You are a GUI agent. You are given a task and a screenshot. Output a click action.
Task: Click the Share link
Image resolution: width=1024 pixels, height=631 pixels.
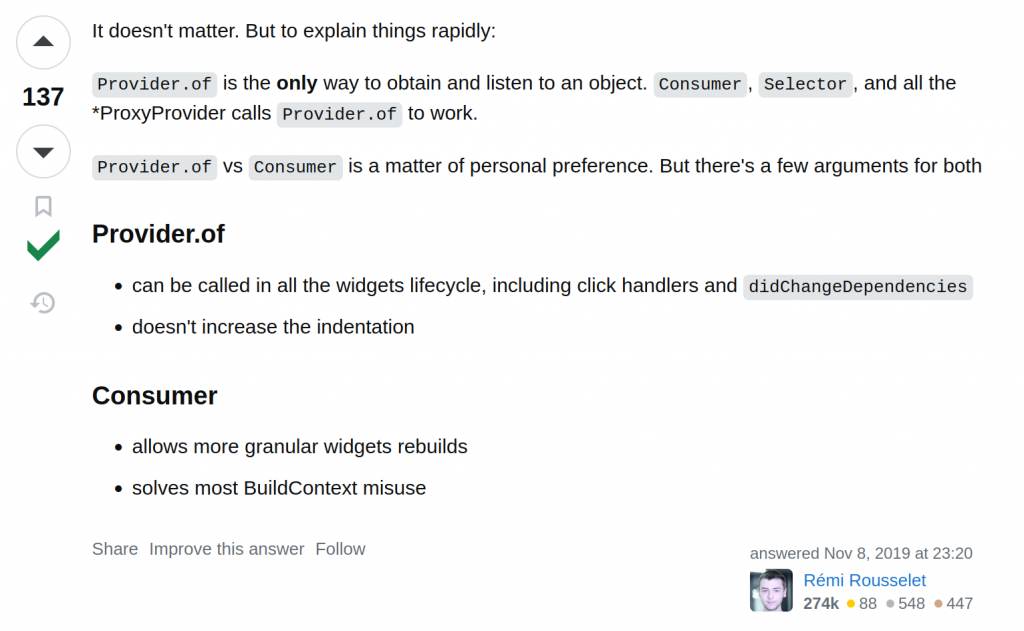115,549
